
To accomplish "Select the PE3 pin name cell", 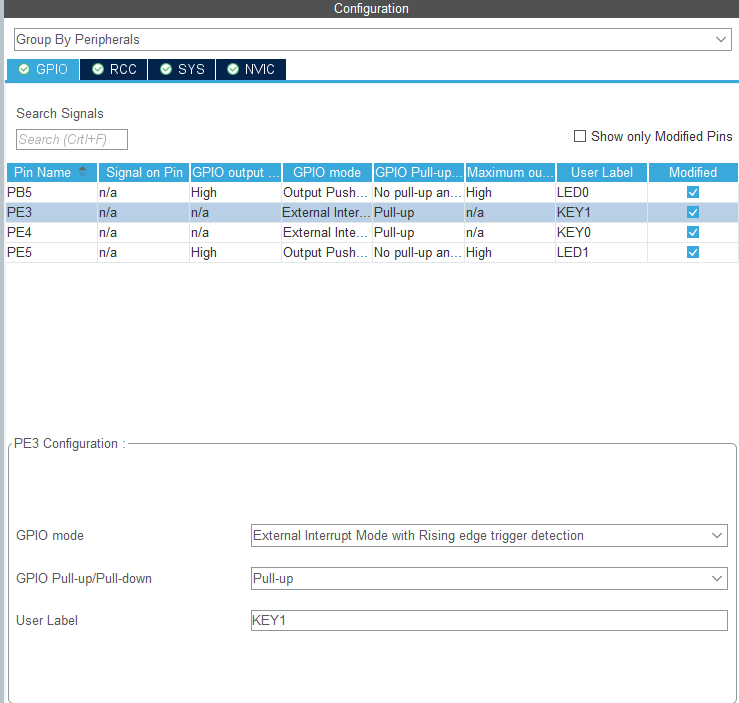I will (51, 213).
